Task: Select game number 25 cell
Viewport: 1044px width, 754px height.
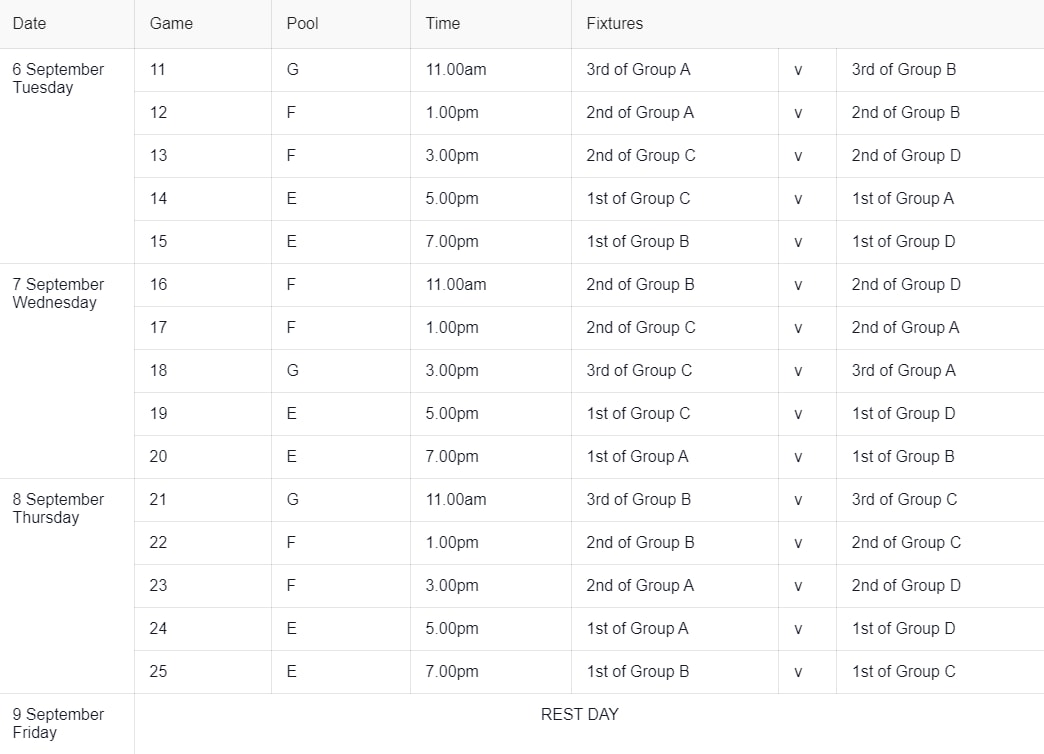Action: (x=158, y=671)
